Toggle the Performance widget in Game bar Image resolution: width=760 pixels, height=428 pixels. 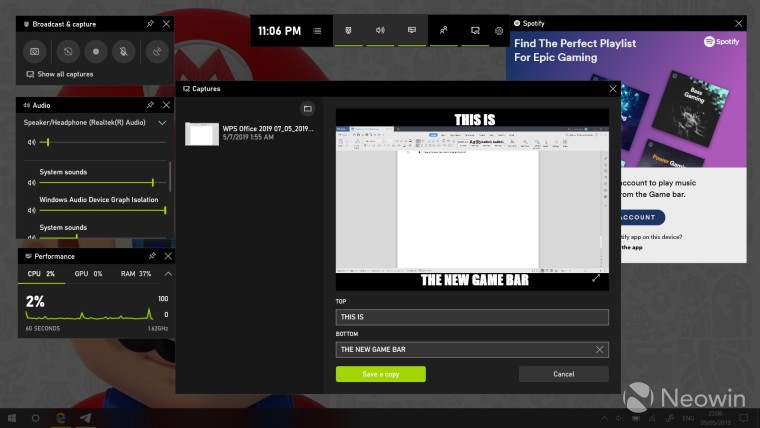coord(412,31)
